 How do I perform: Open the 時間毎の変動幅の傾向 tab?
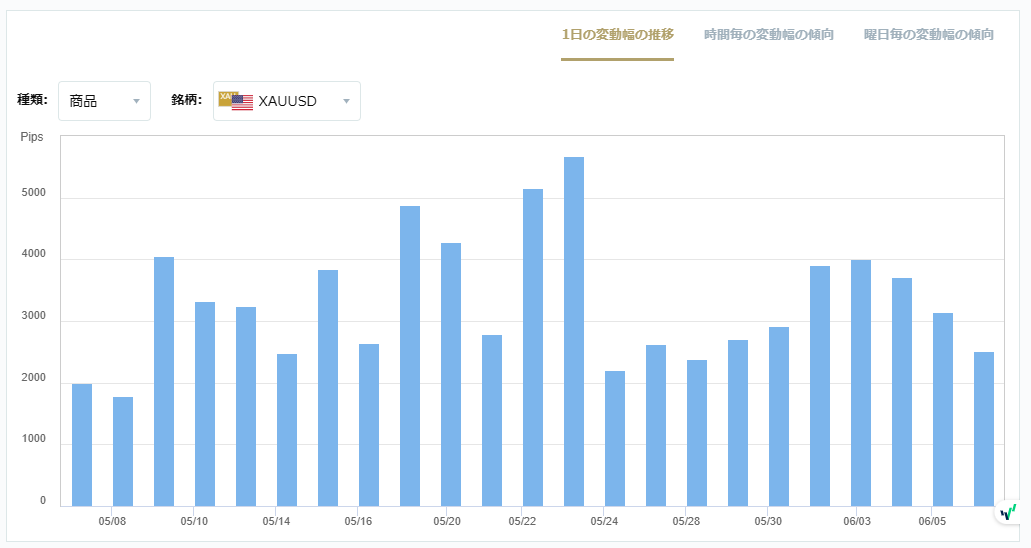click(769, 35)
